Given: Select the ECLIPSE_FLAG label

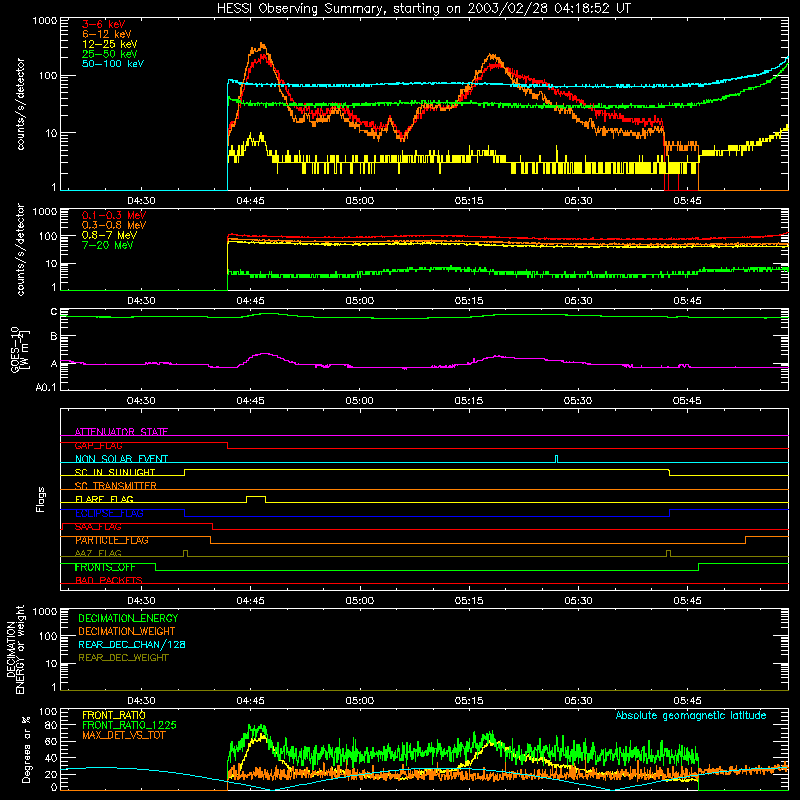Looking at the screenshot, I should pyautogui.click(x=109, y=513).
